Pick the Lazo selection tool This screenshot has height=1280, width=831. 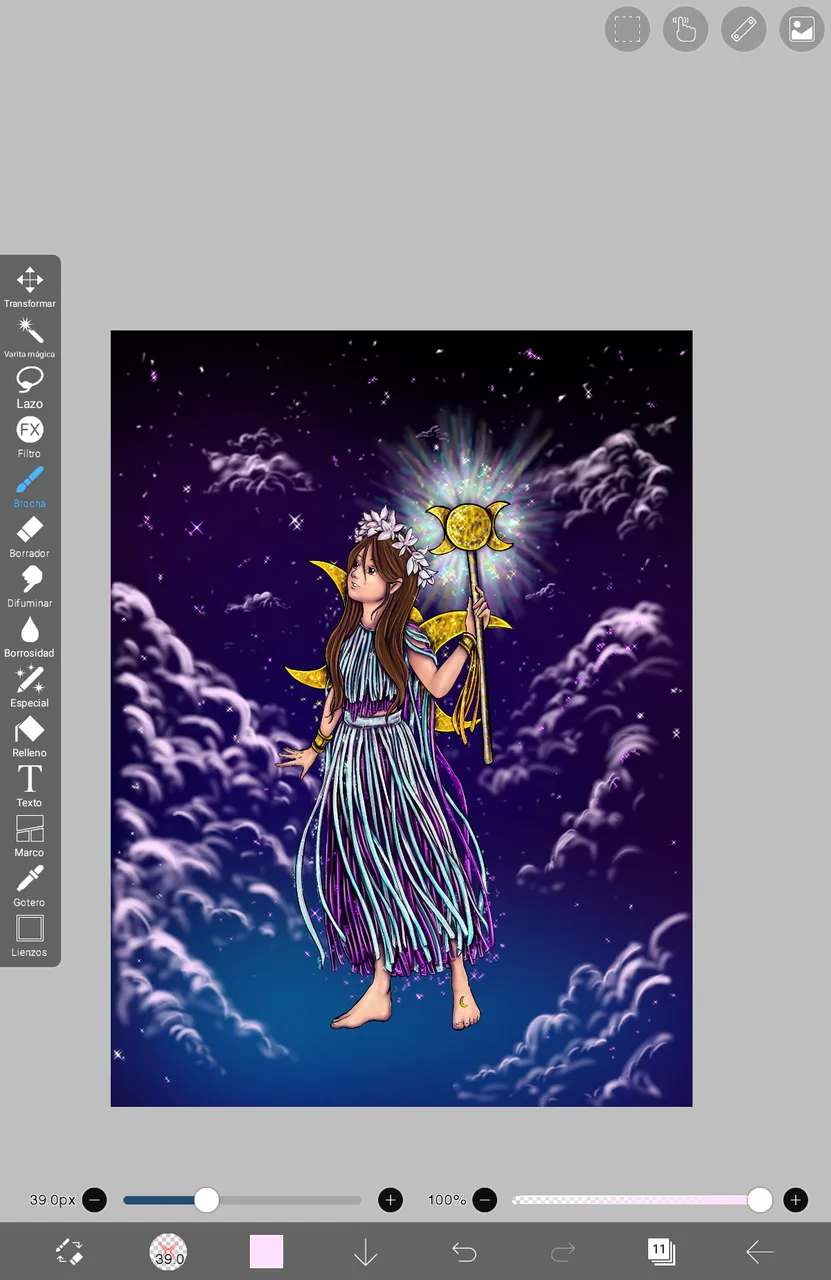tap(29, 386)
